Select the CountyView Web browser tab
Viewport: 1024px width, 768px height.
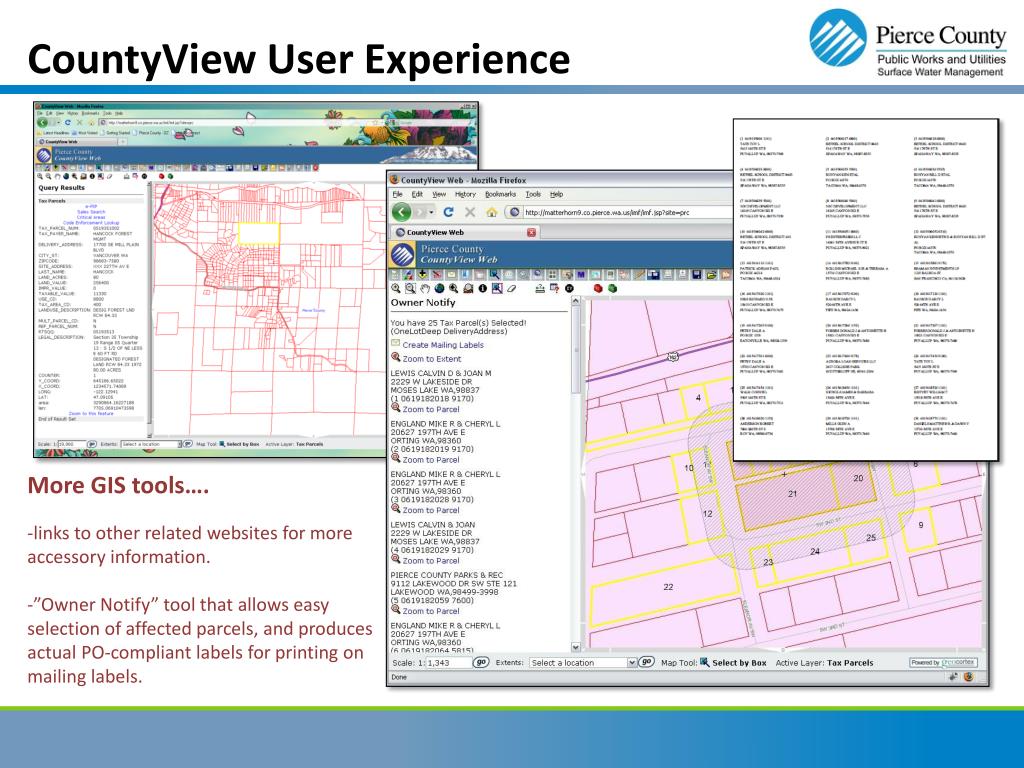tap(466, 232)
